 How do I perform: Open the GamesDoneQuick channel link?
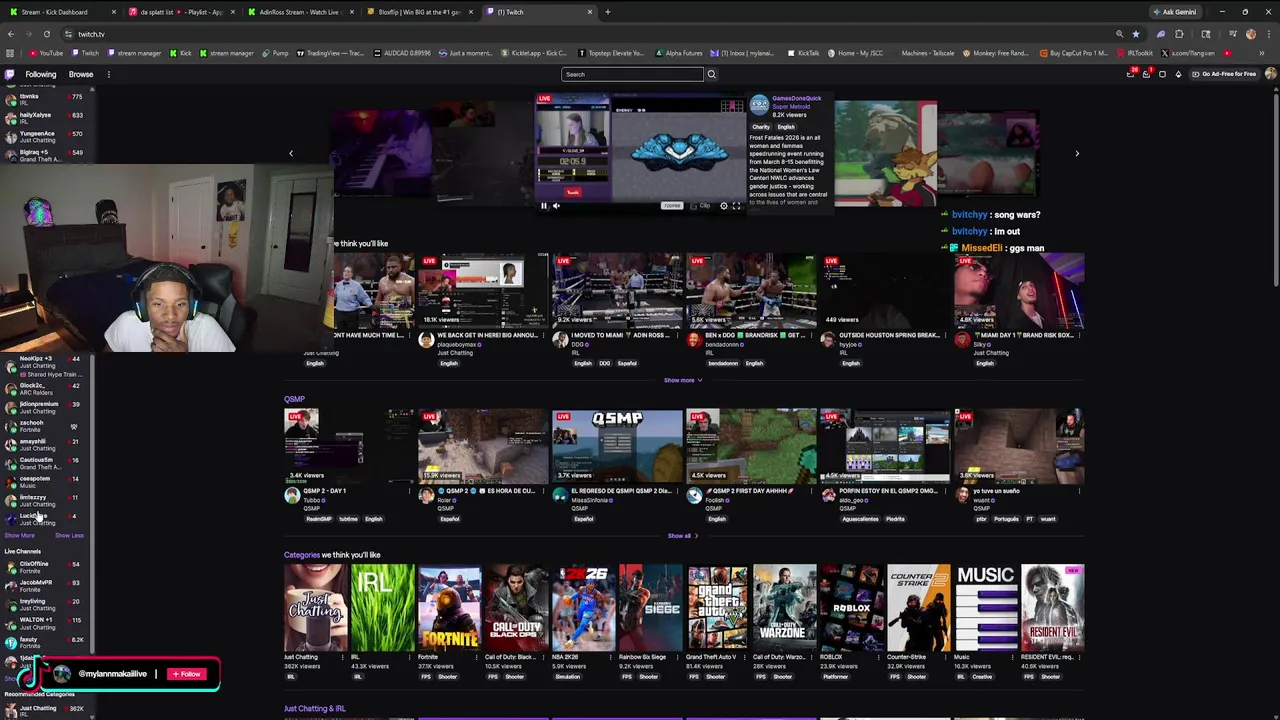[796, 98]
